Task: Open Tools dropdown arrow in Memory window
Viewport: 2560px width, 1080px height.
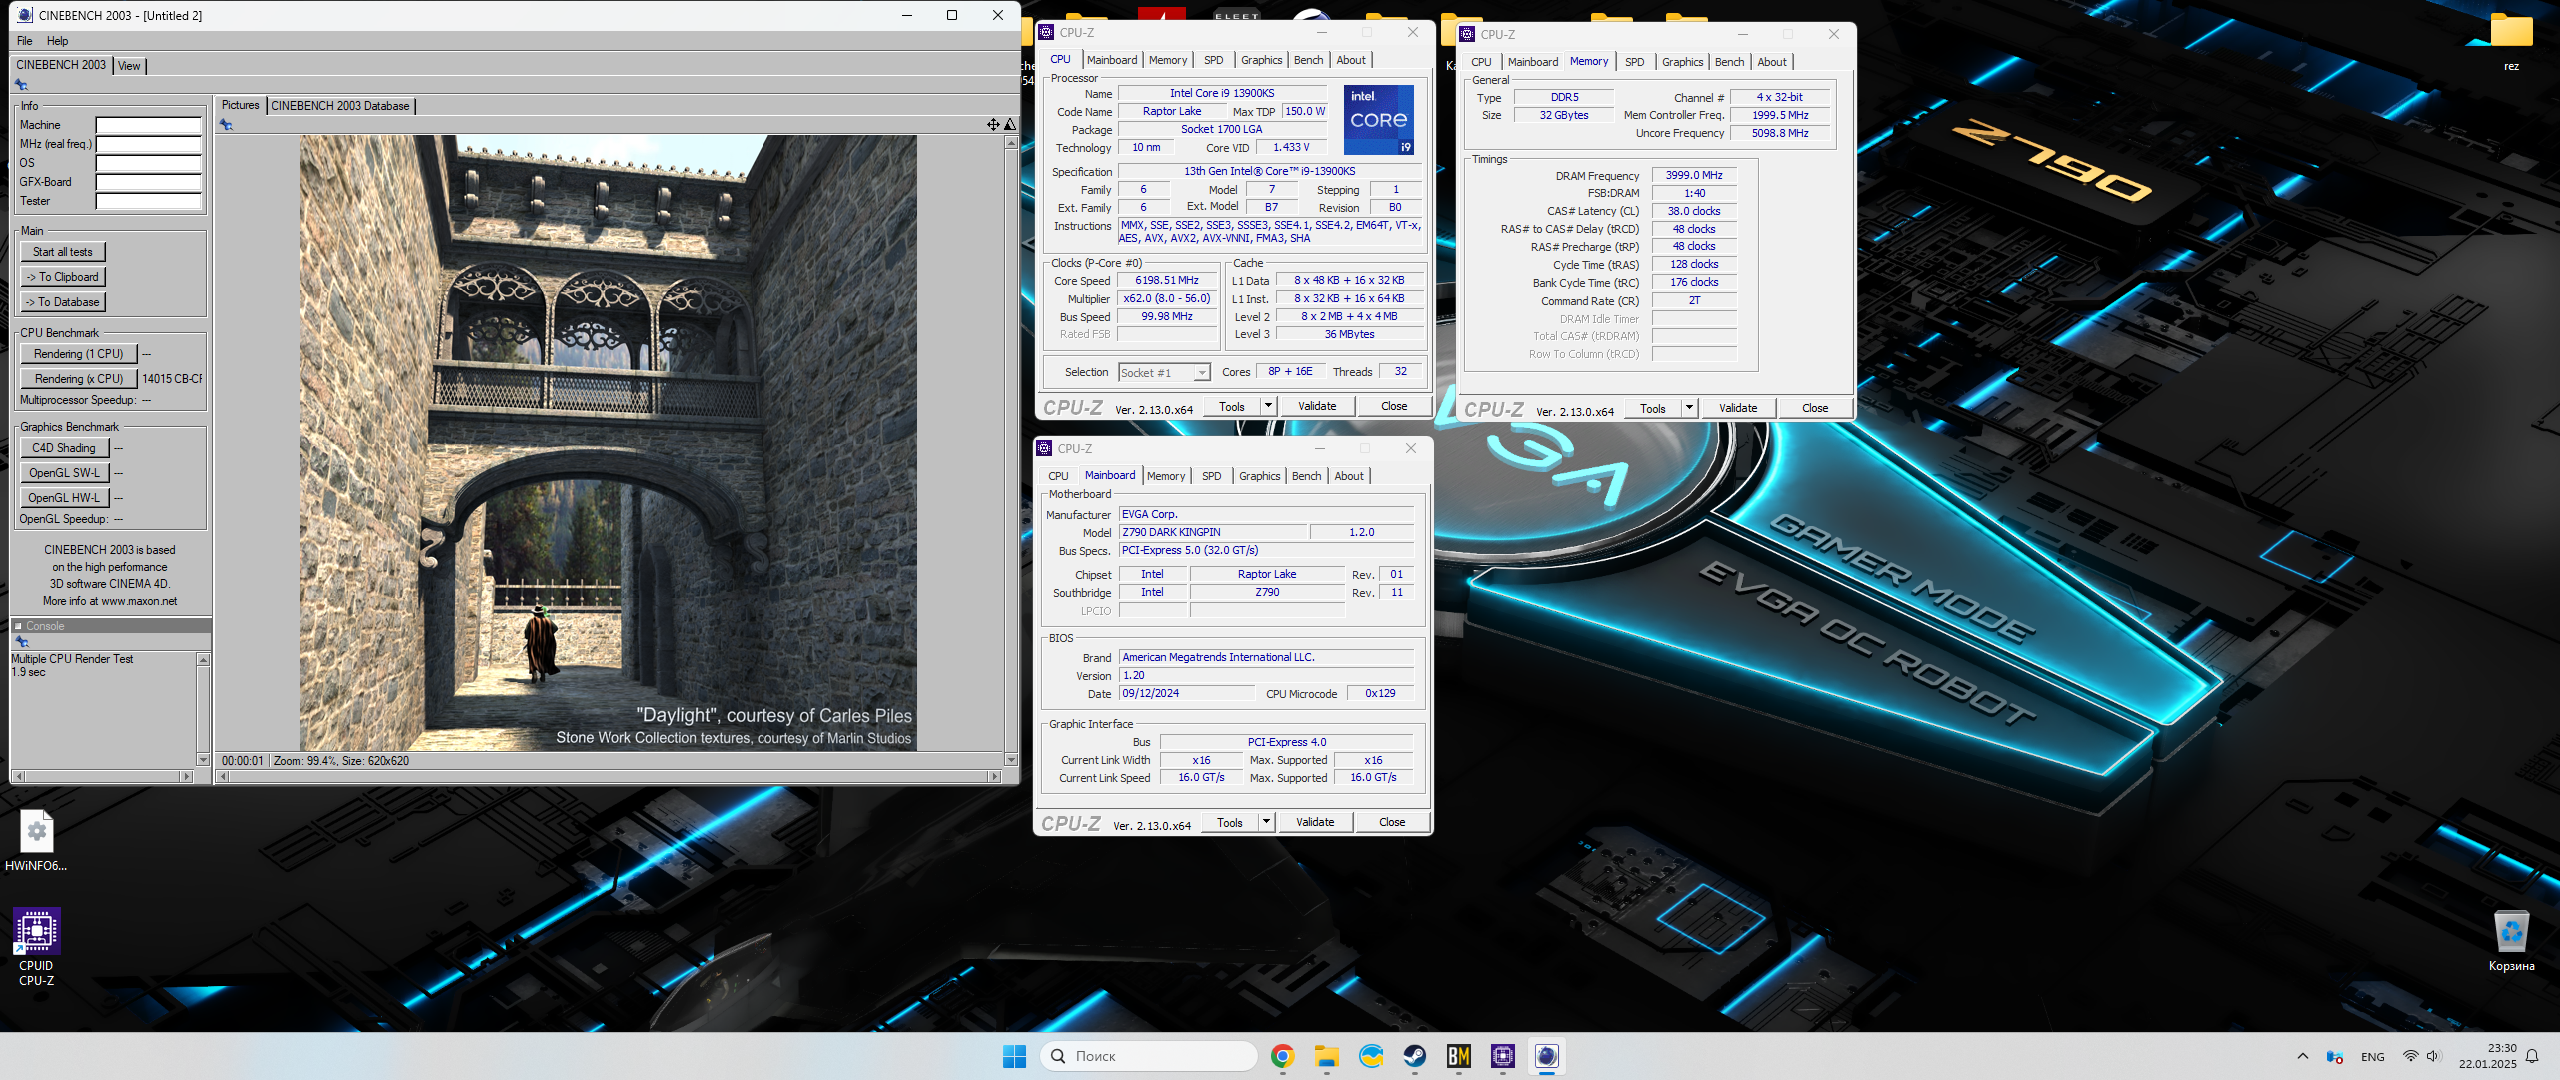Action: click(x=1689, y=408)
